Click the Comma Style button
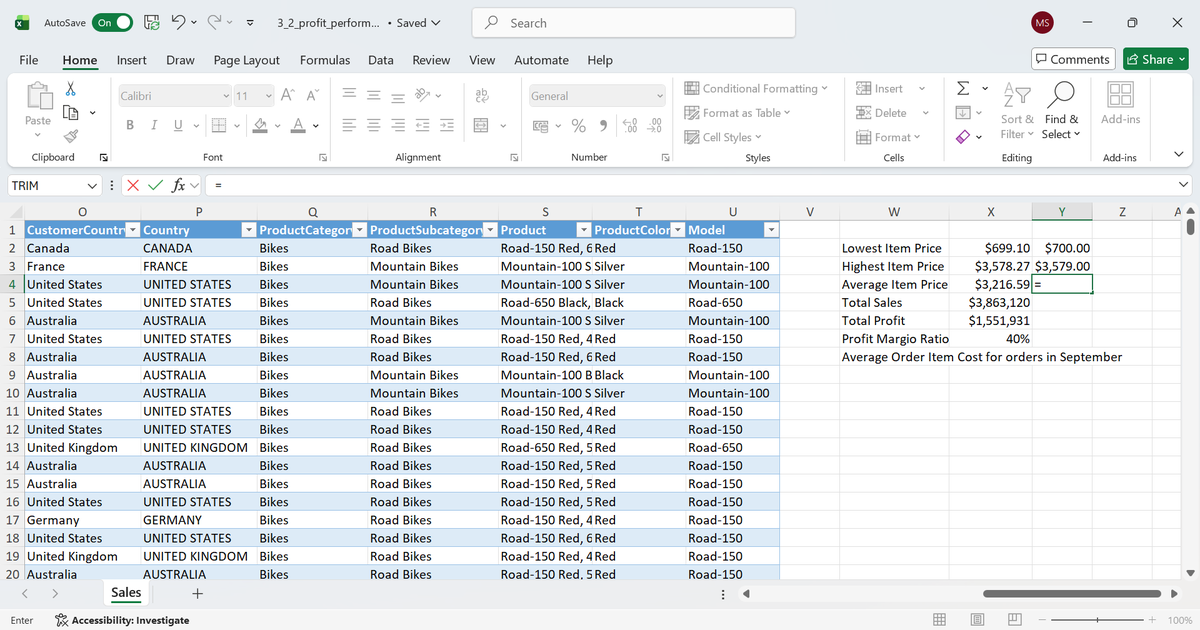Image resolution: width=1200 pixels, height=630 pixels. click(604, 126)
